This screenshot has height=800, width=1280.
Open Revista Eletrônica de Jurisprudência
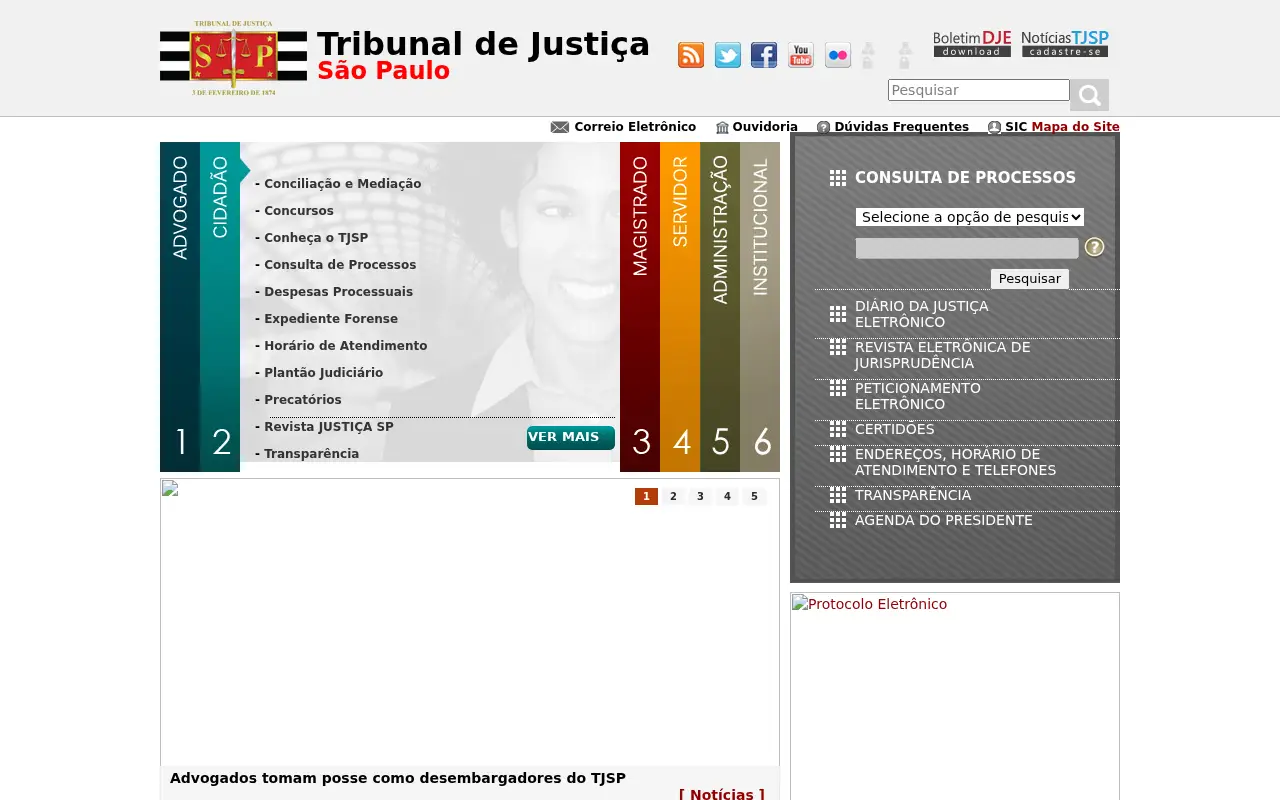click(942, 355)
